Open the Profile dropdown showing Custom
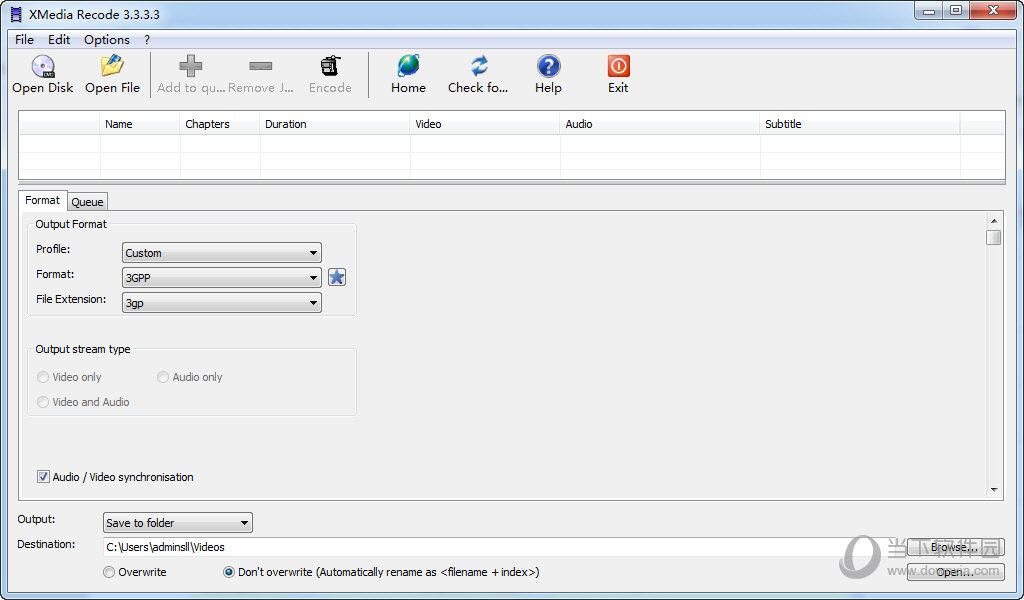The width and height of the screenshot is (1024, 600). pos(222,253)
